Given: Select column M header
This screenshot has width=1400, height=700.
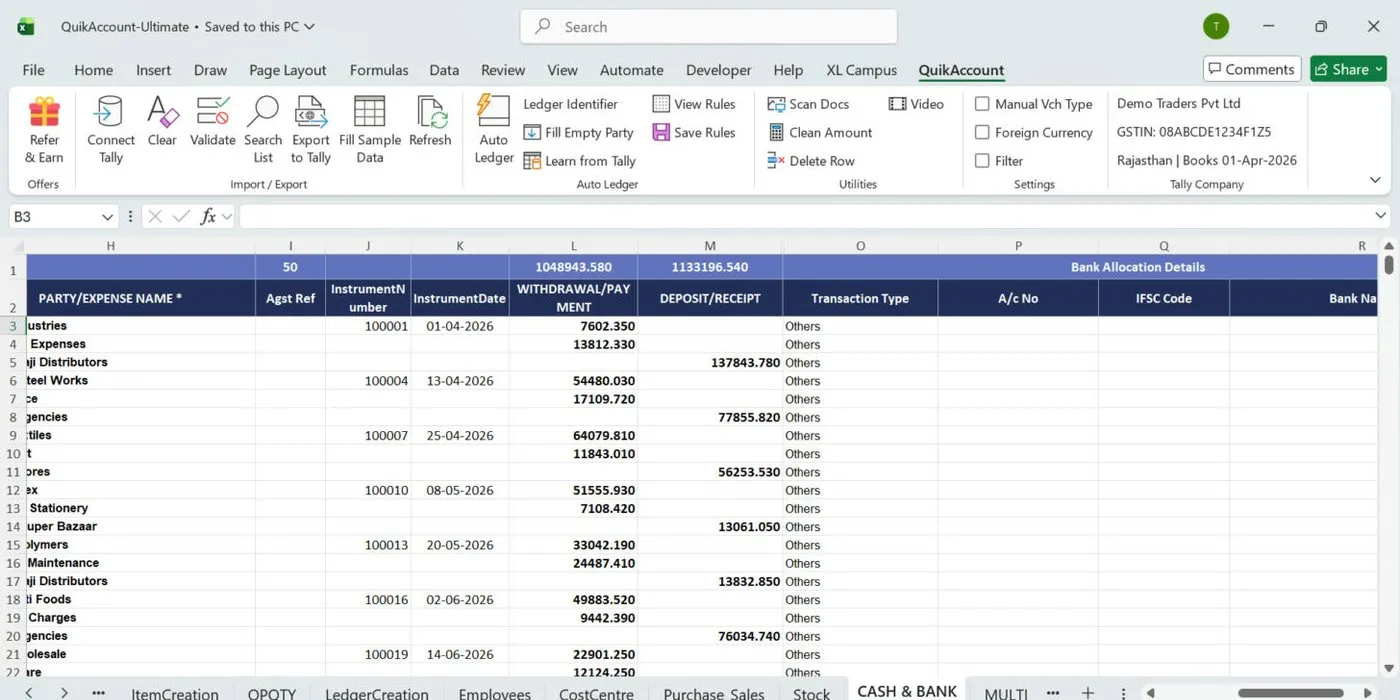Looking at the screenshot, I should pyautogui.click(x=710, y=246).
